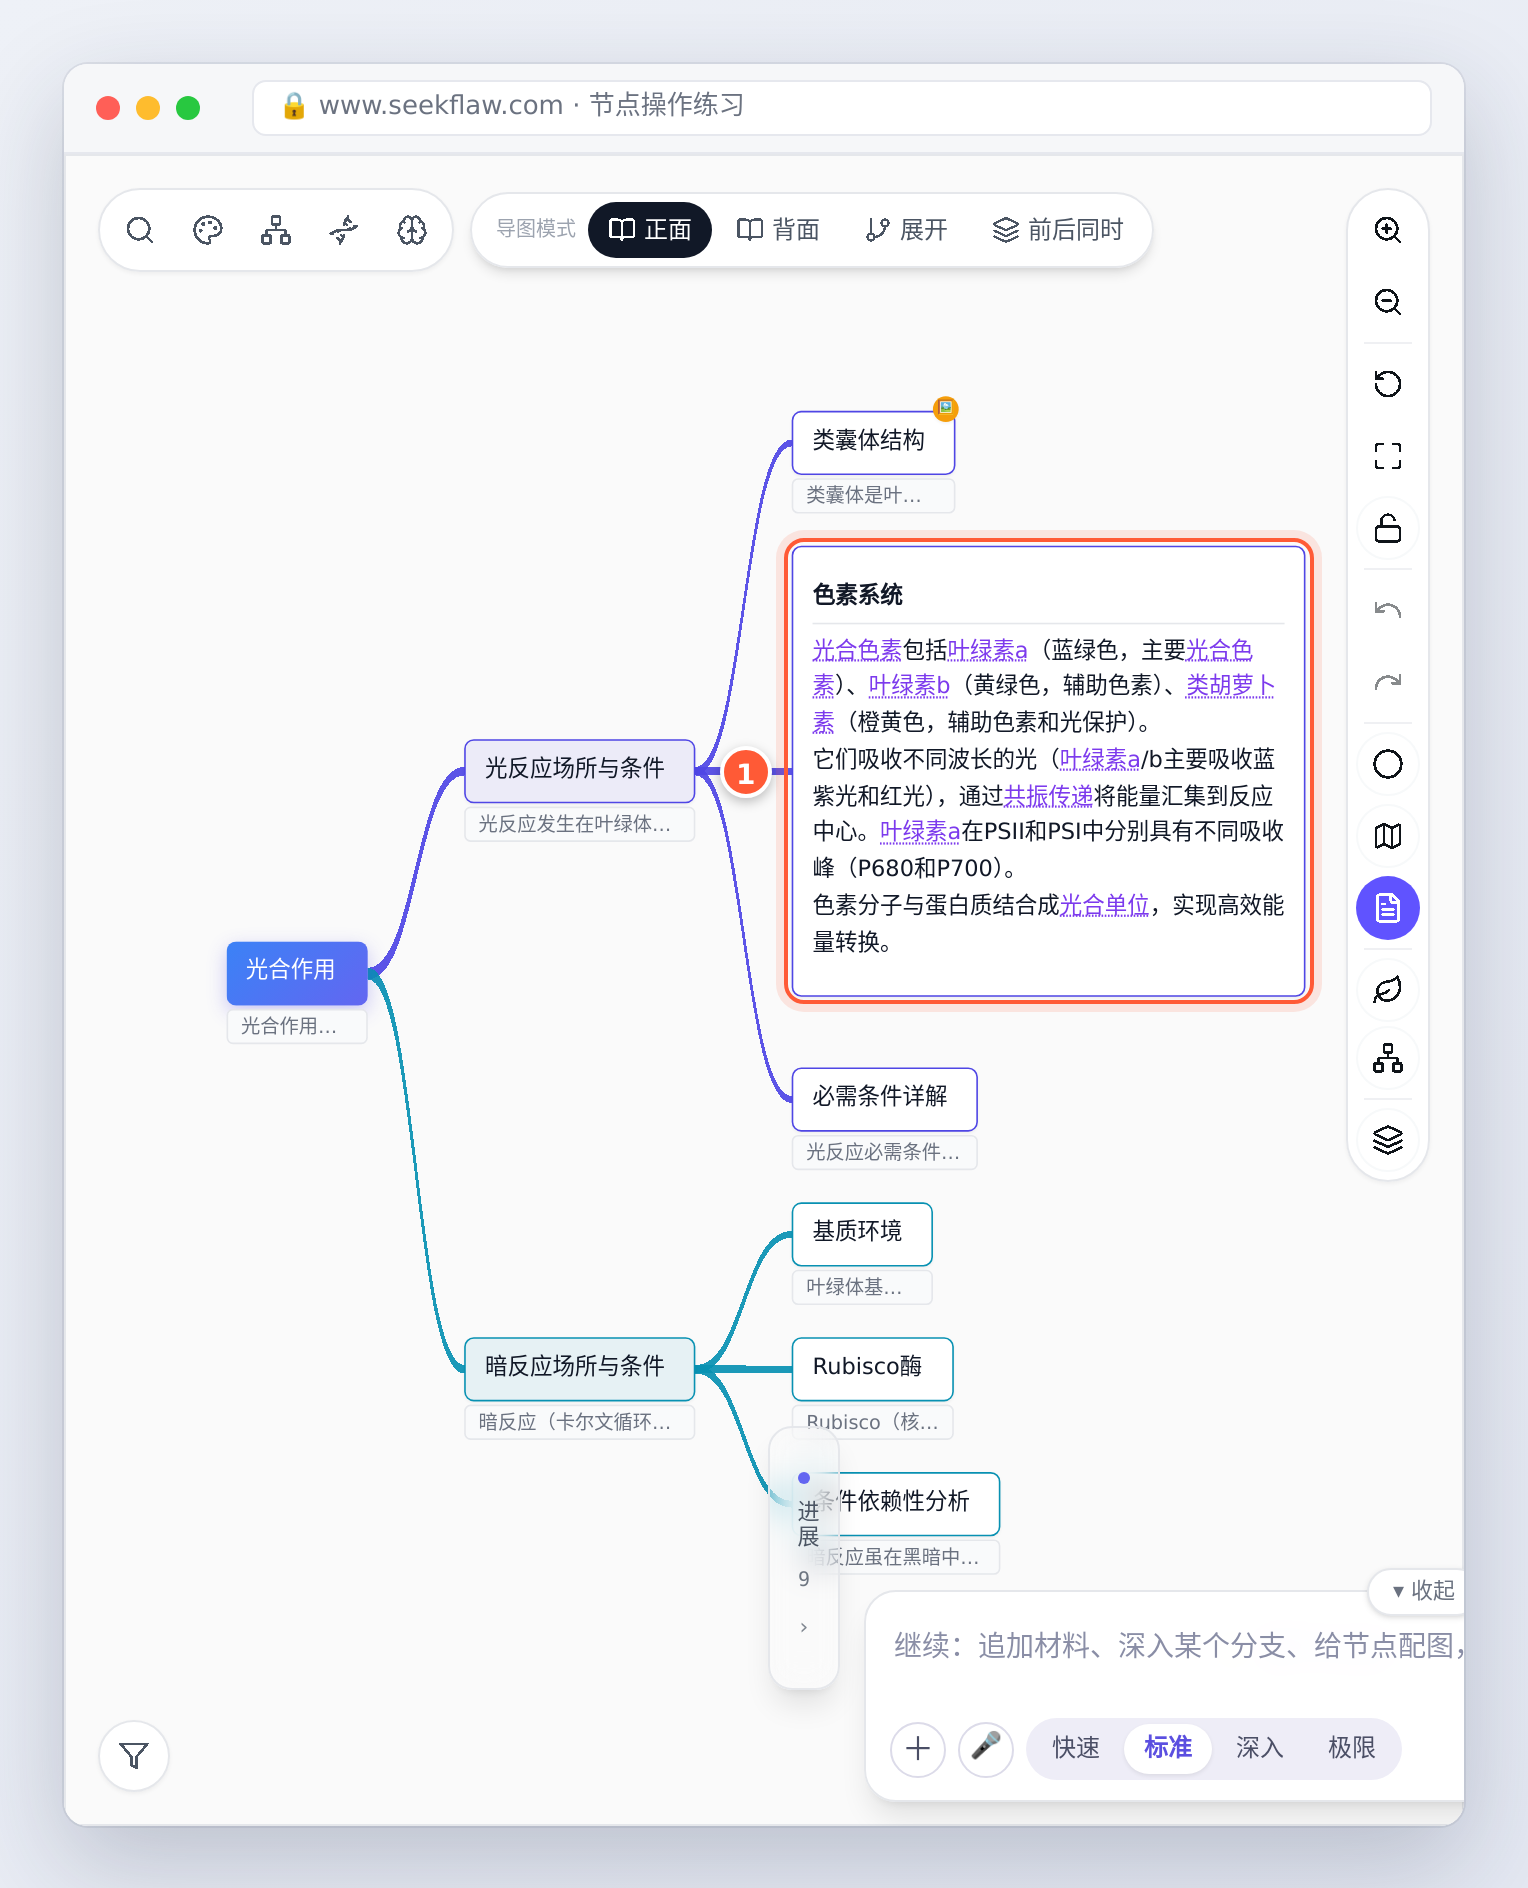The width and height of the screenshot is (1528, 1888).
Task: Select the hierarchy layout icon in the top-left toolbar
Action: point(276,230)
